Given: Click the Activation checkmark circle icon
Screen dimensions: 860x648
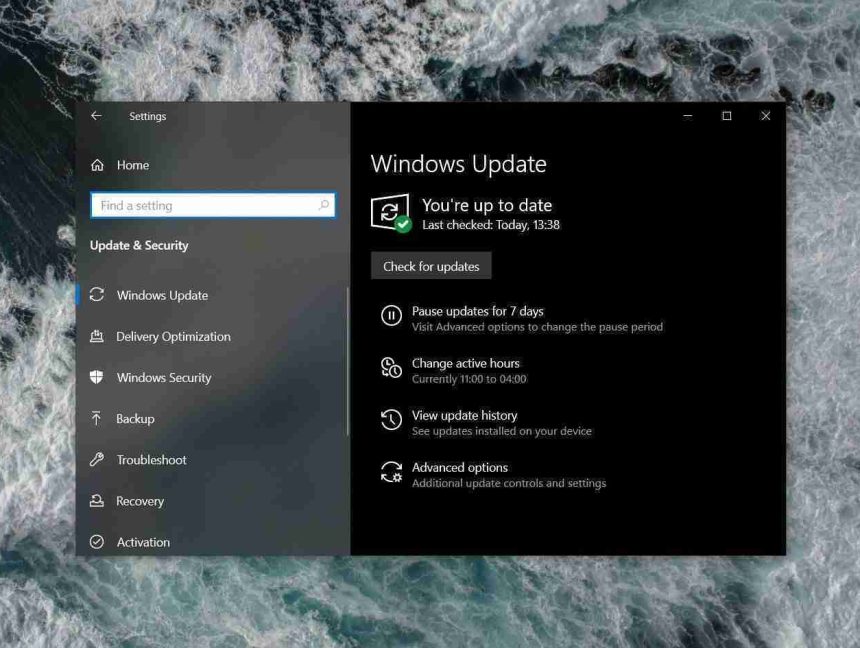Looking at the screenshot, I should [97, 542].
